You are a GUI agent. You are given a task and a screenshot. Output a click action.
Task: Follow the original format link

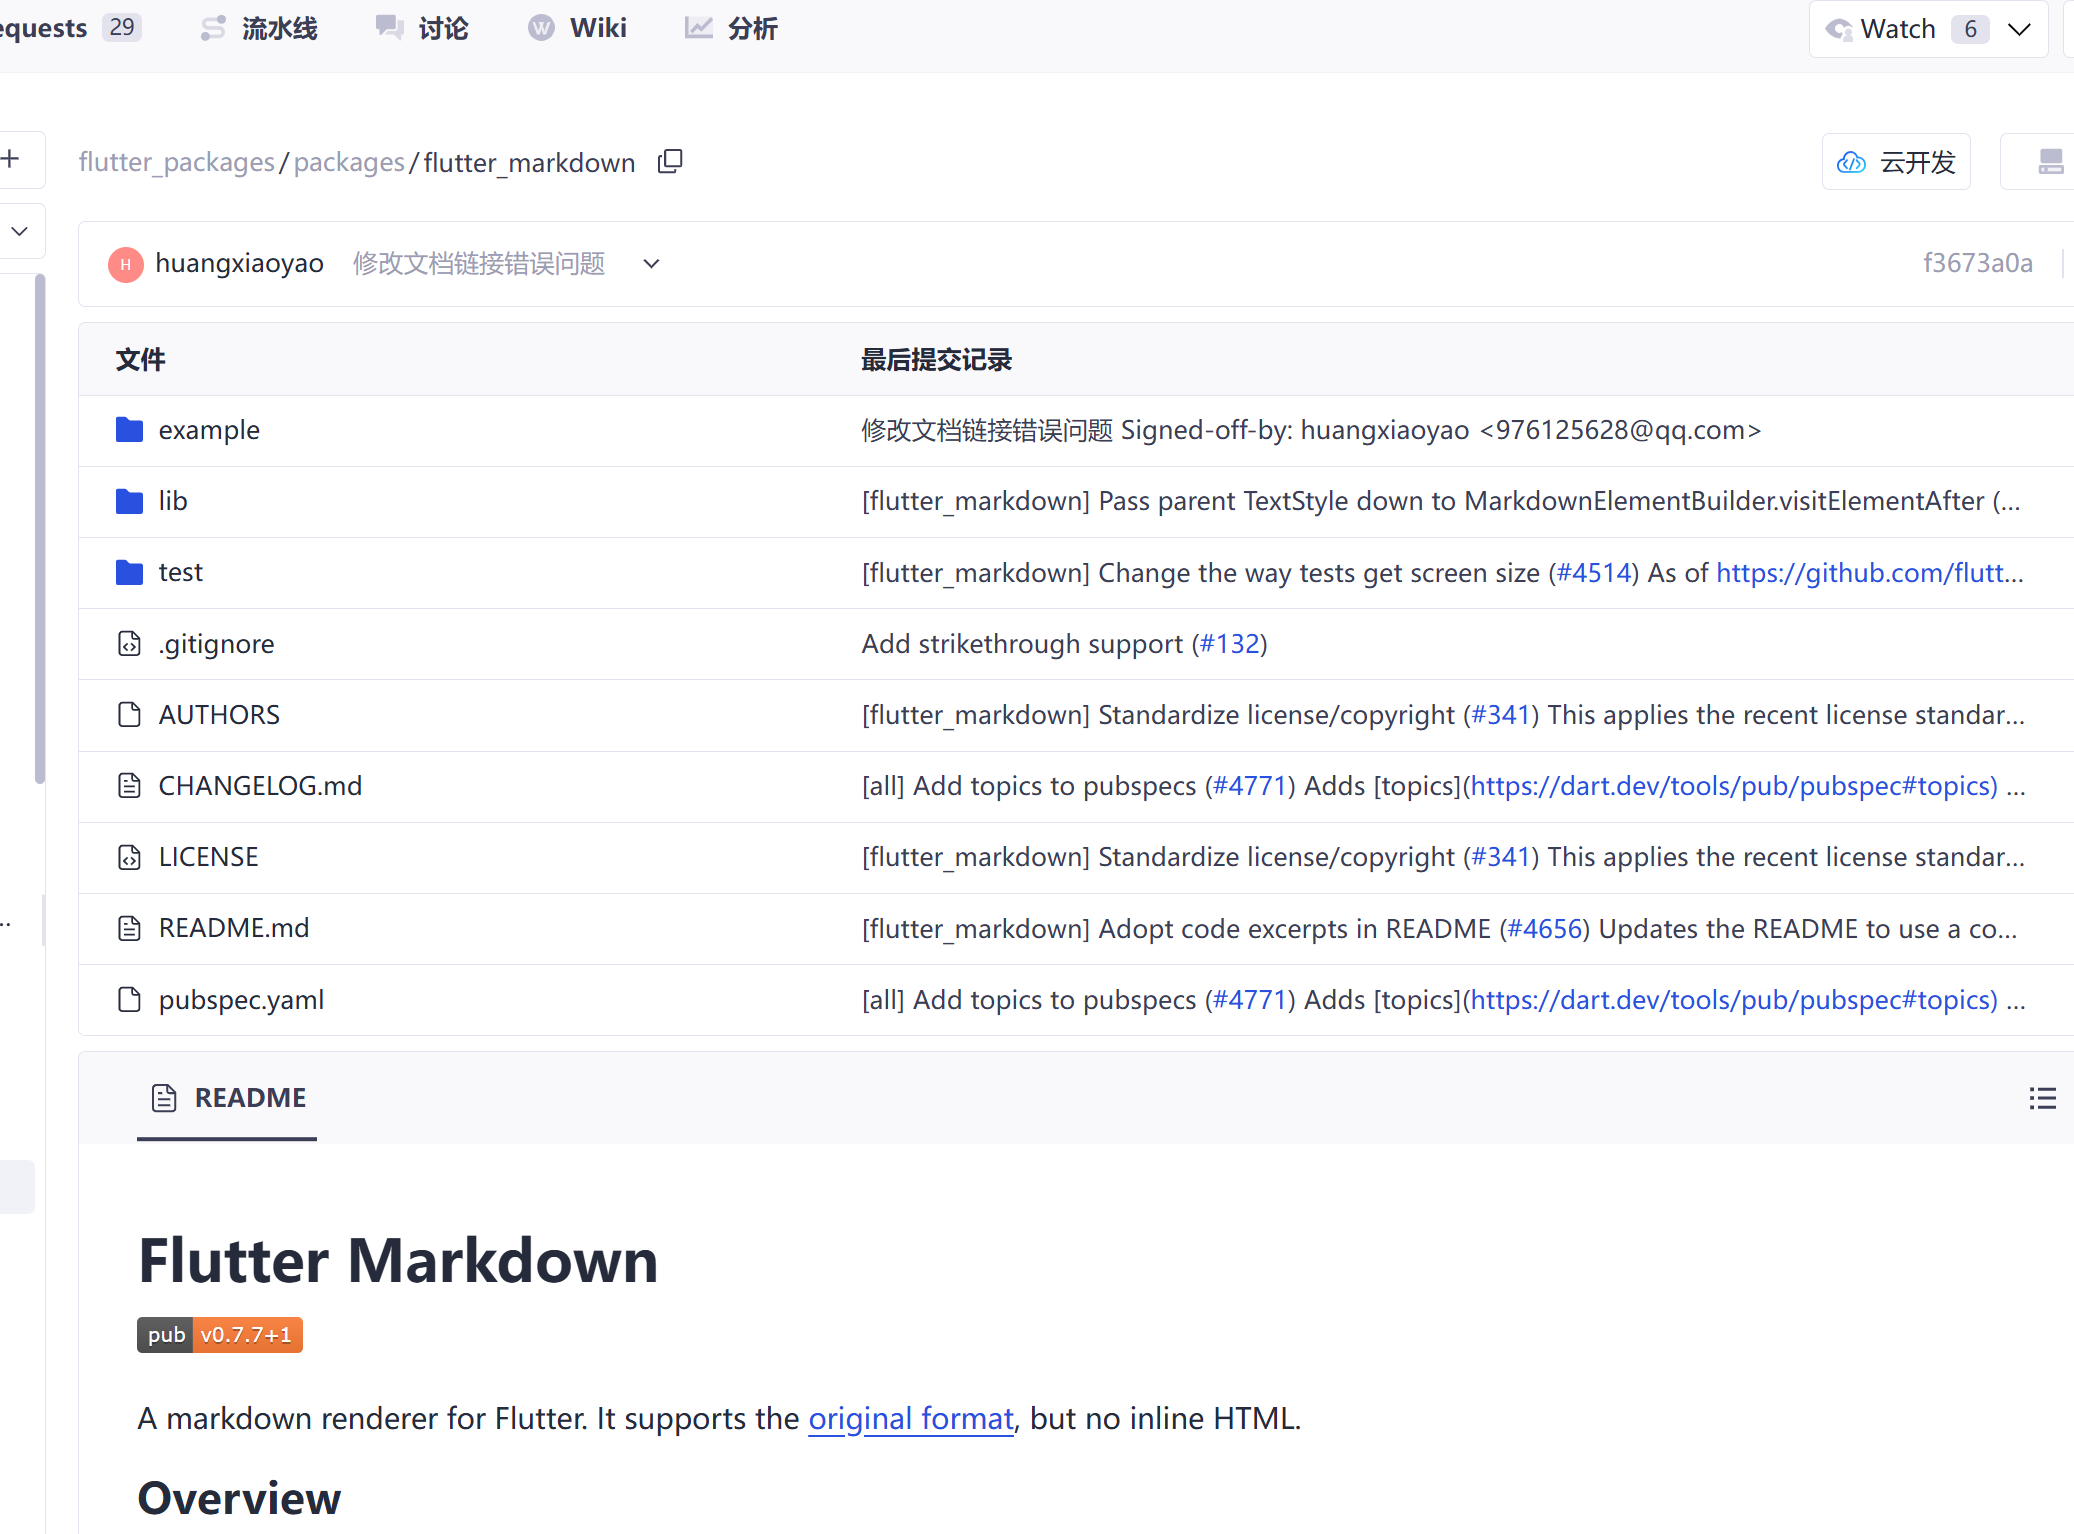pos(910,1418)
